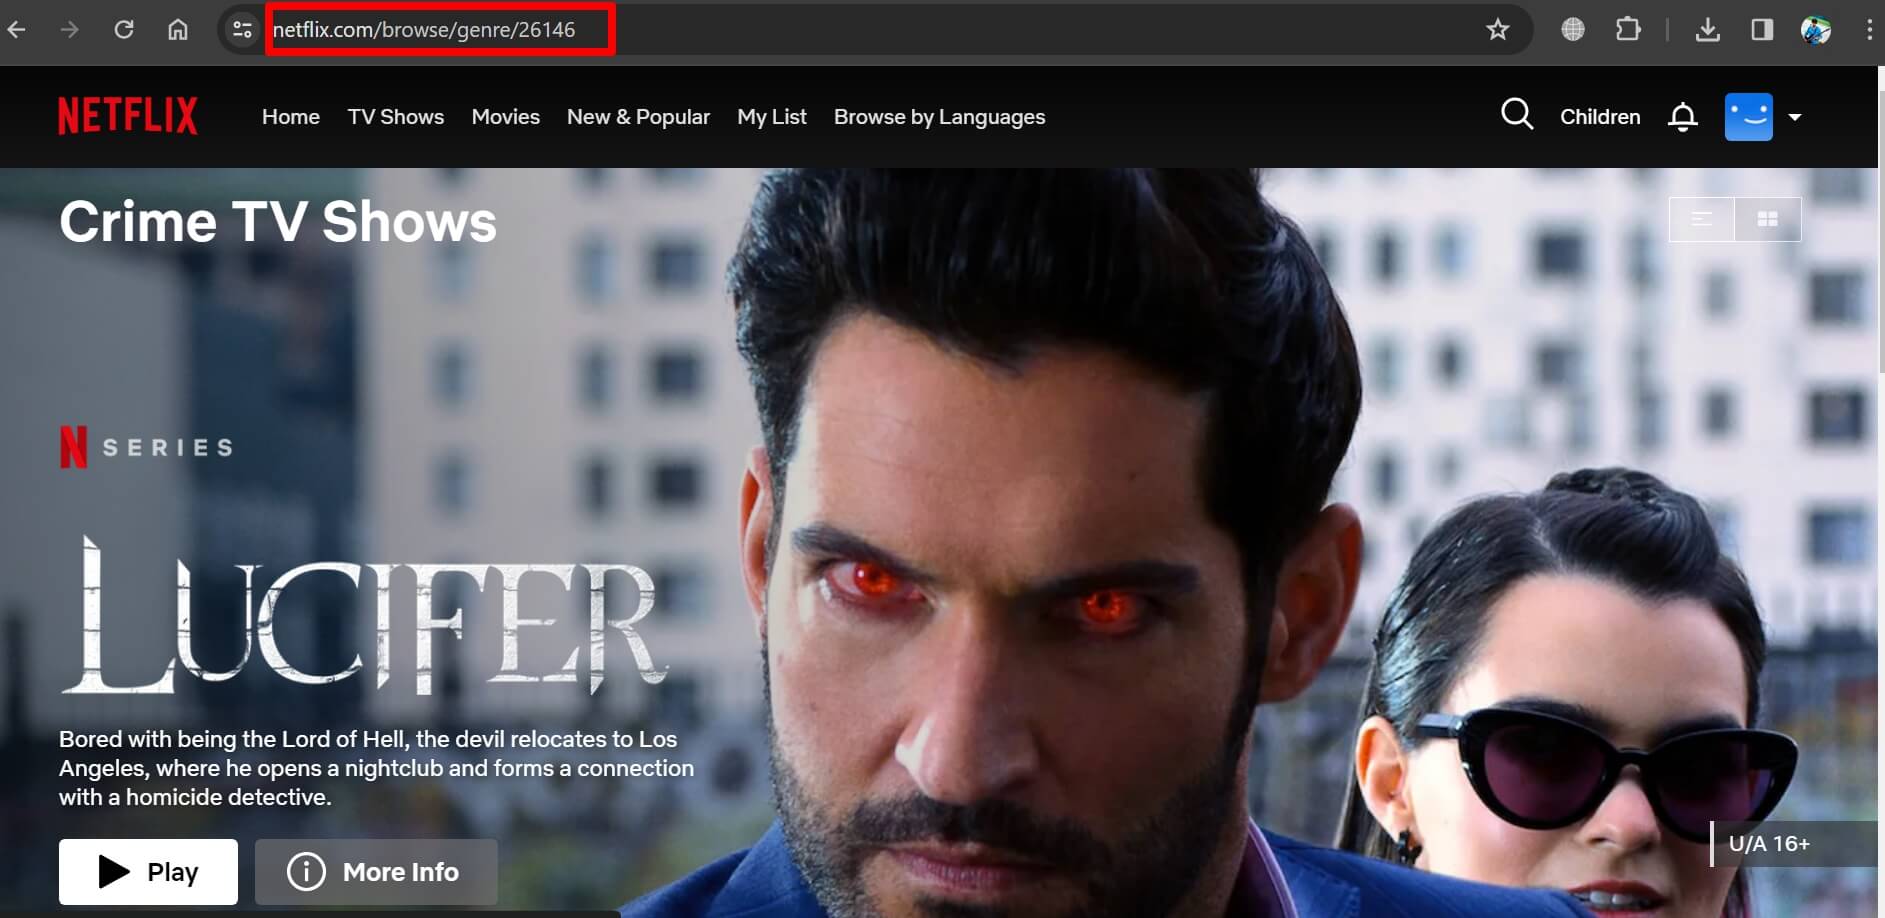This screenshot has height=918, width=1885.
Task: Switch to grid view layout
Action: pos(1768,219)
